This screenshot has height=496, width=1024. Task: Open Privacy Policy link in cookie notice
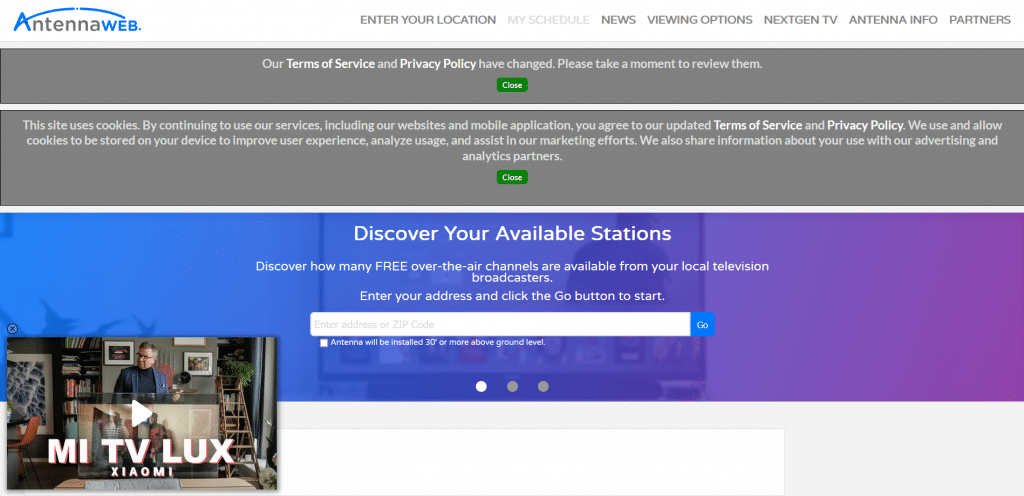(865, 125)
